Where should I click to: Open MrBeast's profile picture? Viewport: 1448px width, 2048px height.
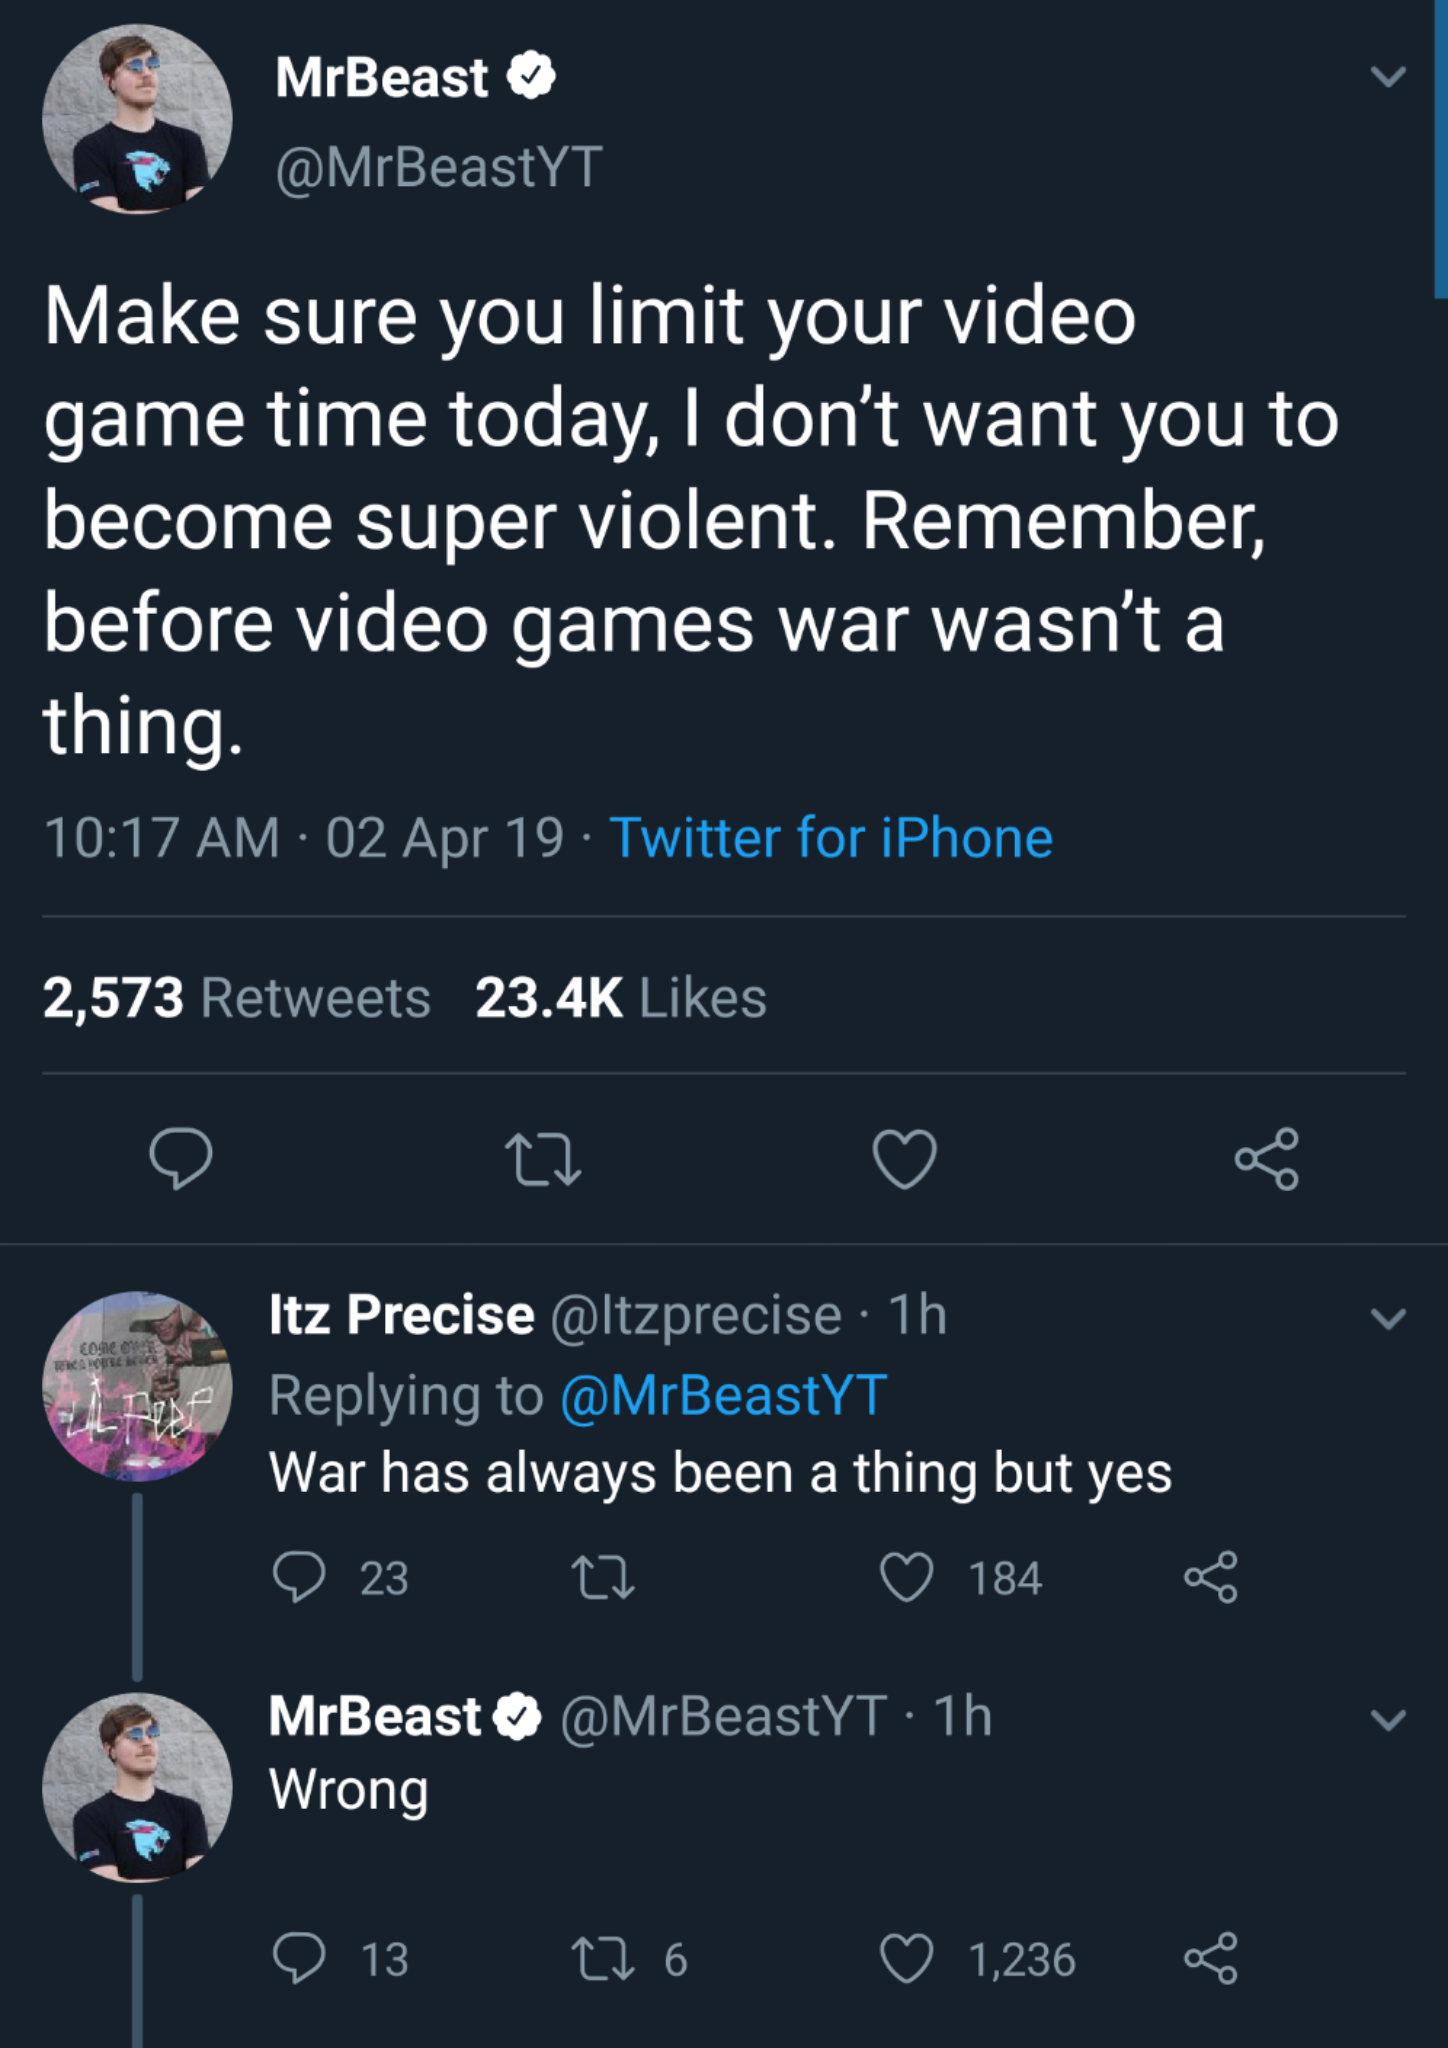click(138, 120)
